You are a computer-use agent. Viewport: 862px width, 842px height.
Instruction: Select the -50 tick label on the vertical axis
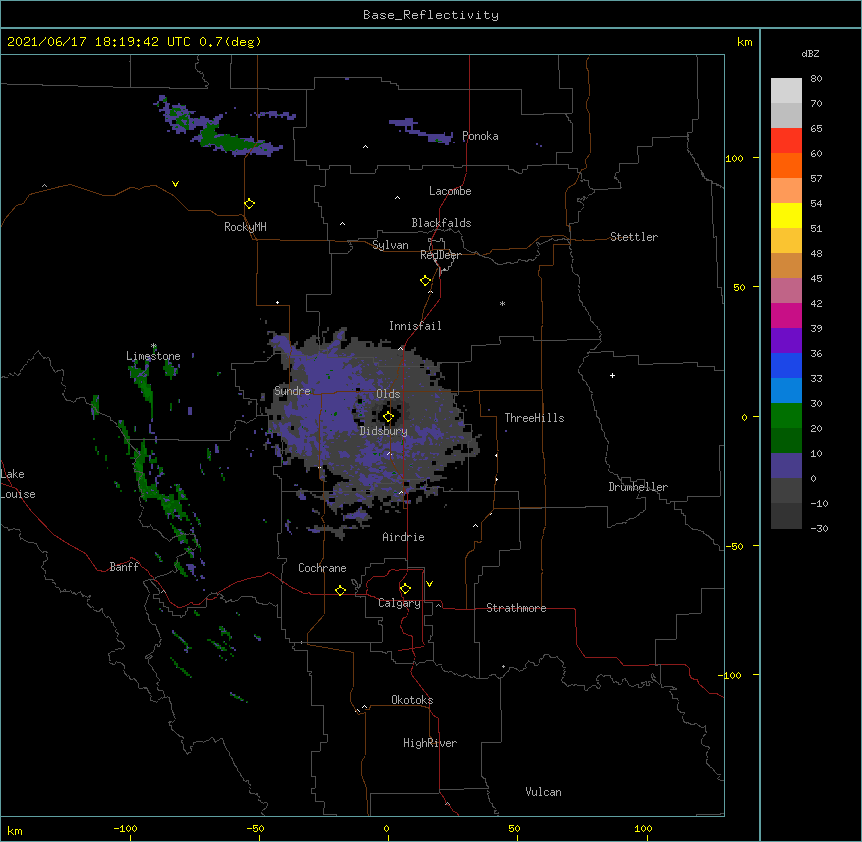[735, 546]
